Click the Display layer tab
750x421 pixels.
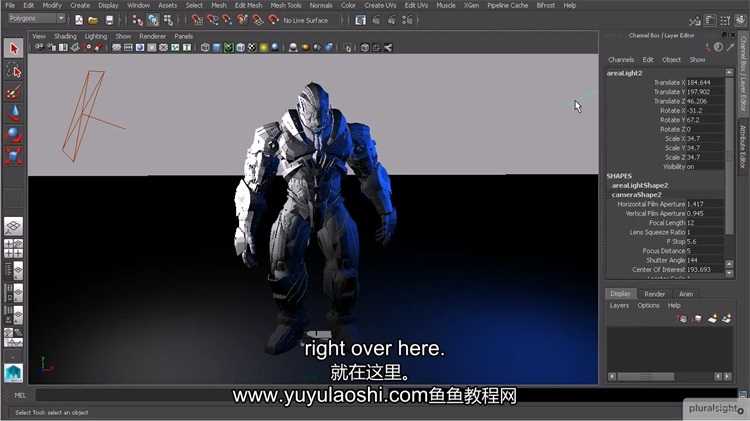620,294
